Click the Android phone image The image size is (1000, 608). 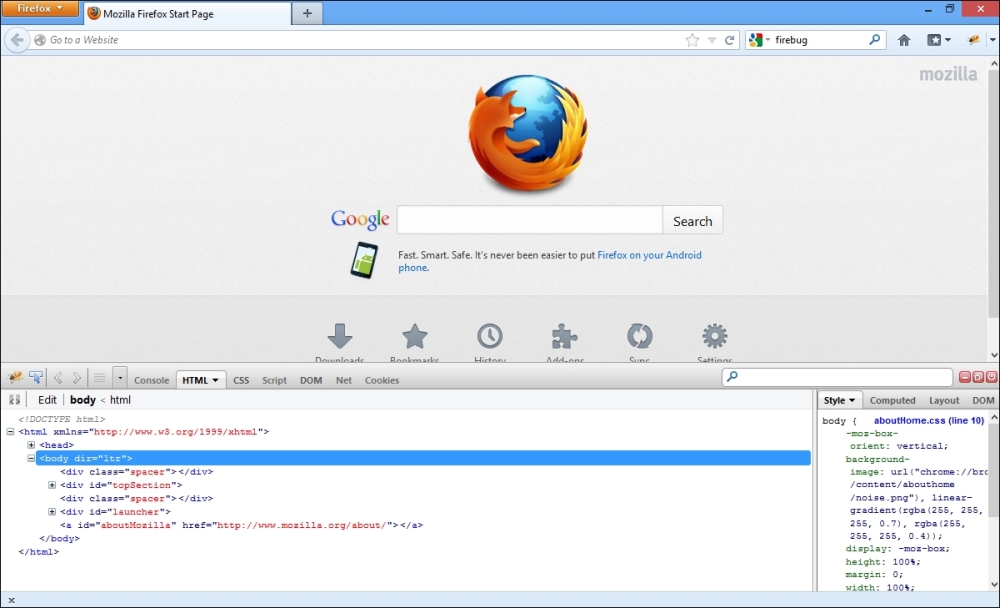pos(364,260)
